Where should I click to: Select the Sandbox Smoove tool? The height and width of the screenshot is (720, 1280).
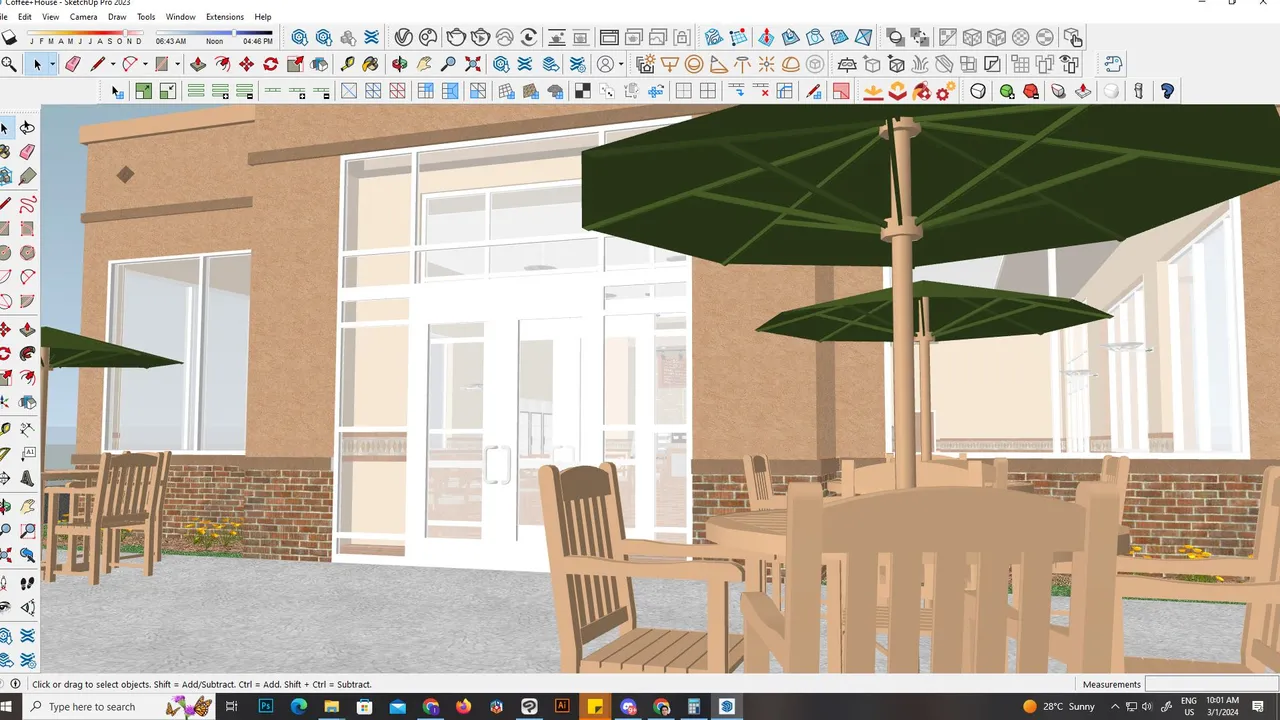click(x=765, y=37)
